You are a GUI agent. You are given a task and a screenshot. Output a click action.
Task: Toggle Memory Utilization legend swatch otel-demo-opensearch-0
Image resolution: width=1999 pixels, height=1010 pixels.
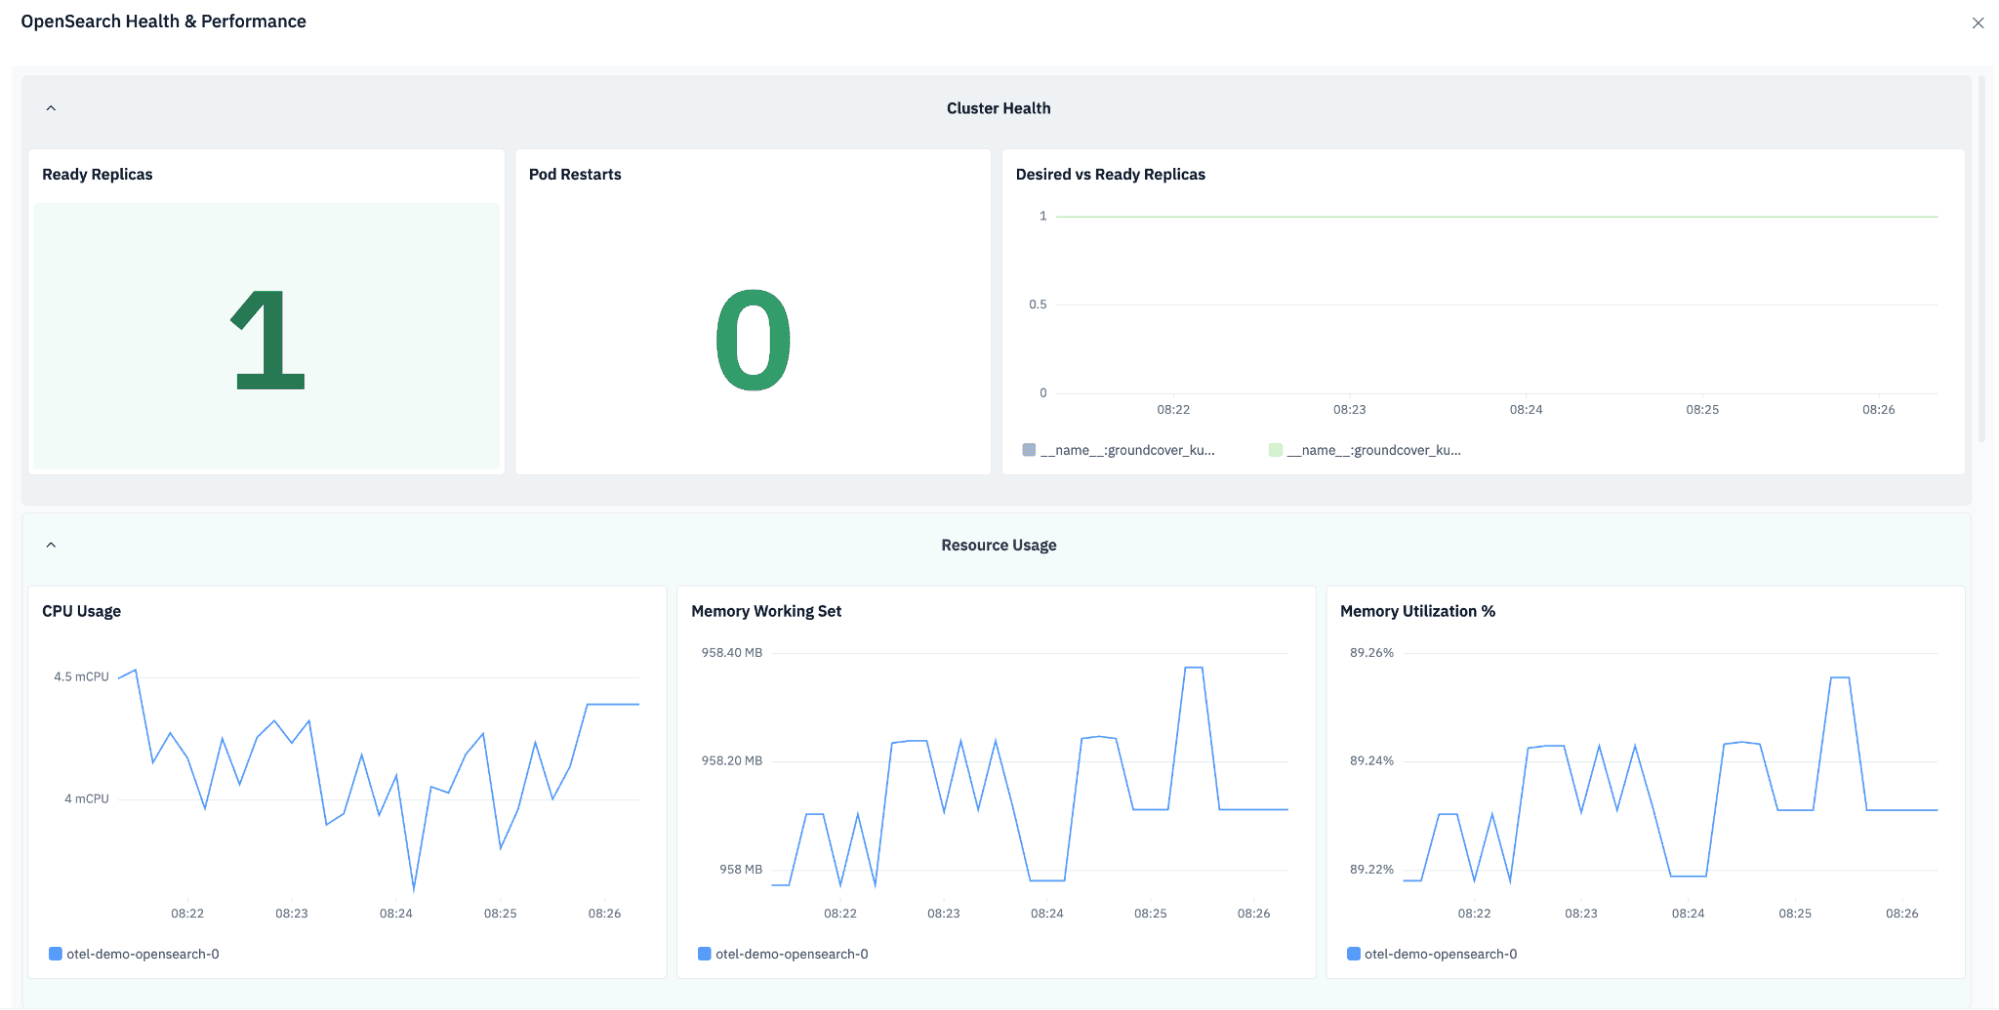[x=1353, y=954]
